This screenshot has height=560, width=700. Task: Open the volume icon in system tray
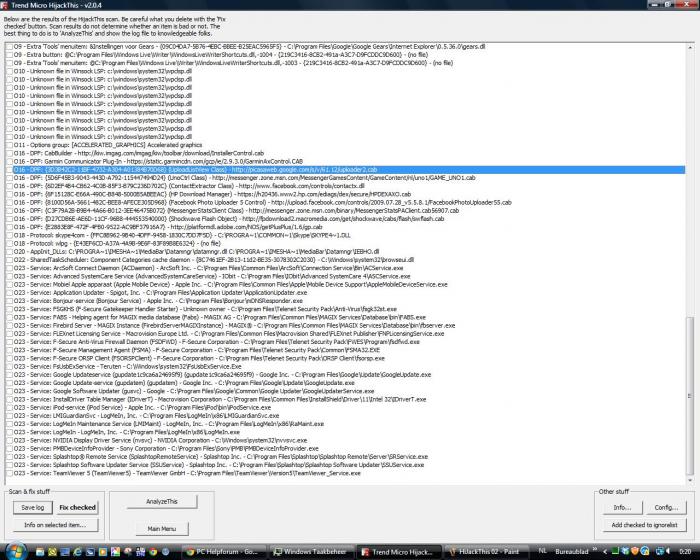click(x=667, y=552)
